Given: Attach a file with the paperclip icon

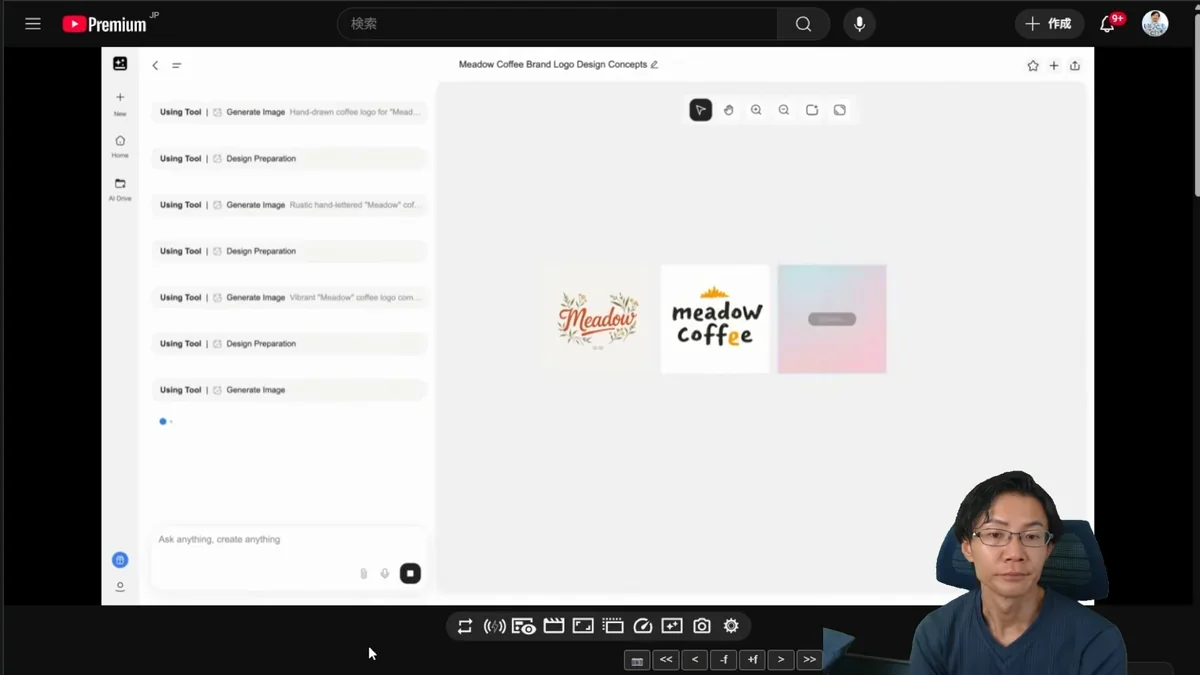Looking at the screenshot, I should coord(363,573).
